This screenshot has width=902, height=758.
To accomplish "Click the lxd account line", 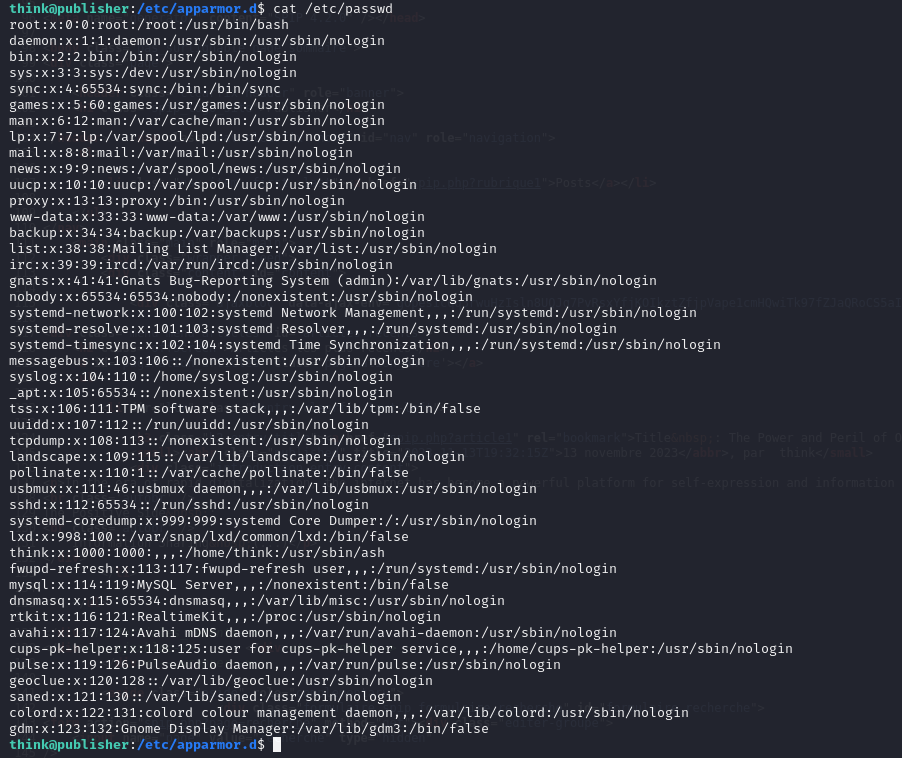I will point(209,537).
